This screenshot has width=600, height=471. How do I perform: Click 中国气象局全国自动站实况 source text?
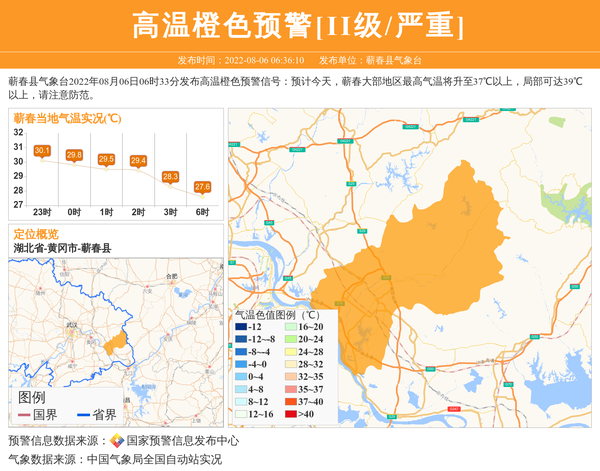click(x=154, y=459)
